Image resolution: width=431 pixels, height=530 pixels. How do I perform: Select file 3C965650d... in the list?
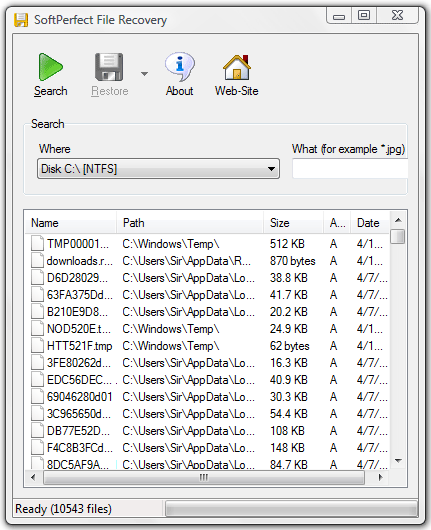click(x=79, y=414)
